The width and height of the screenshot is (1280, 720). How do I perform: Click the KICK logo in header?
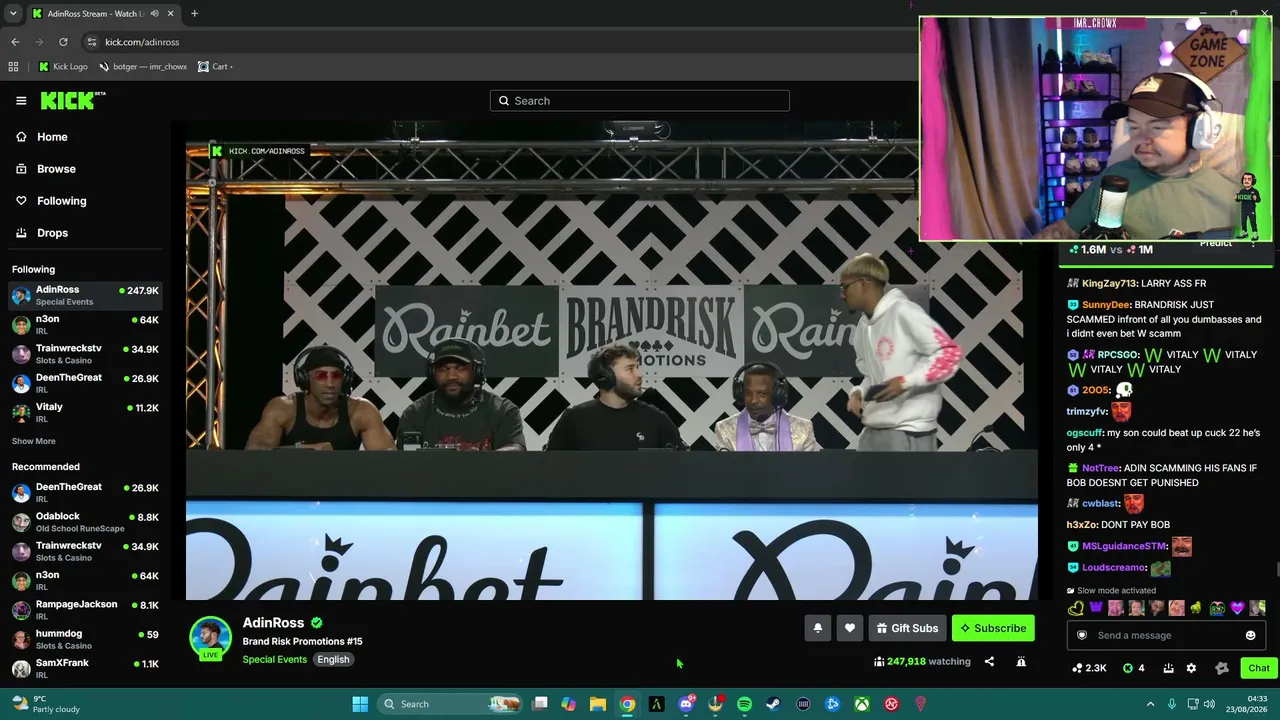click(72, 100)
